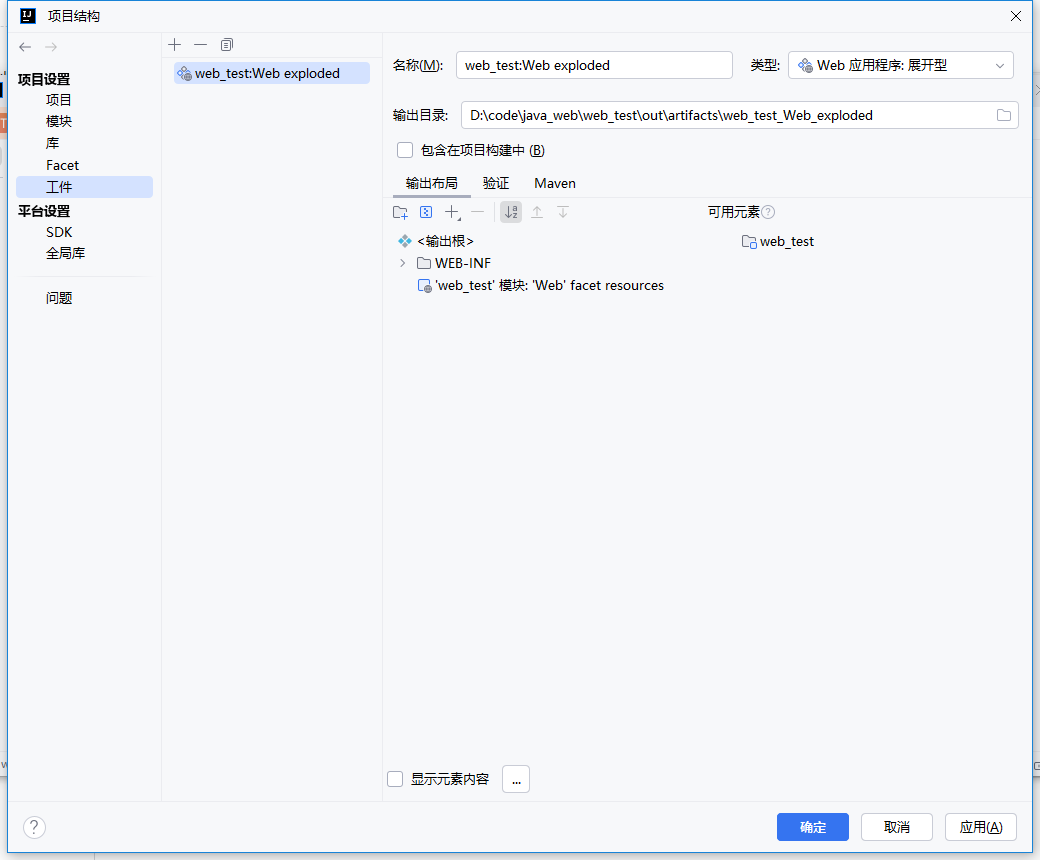Enable the 包含在项目构建中 checkbox
This screenshot has height=860, width=1040.
pyautogui.click(x=405, y=150)
